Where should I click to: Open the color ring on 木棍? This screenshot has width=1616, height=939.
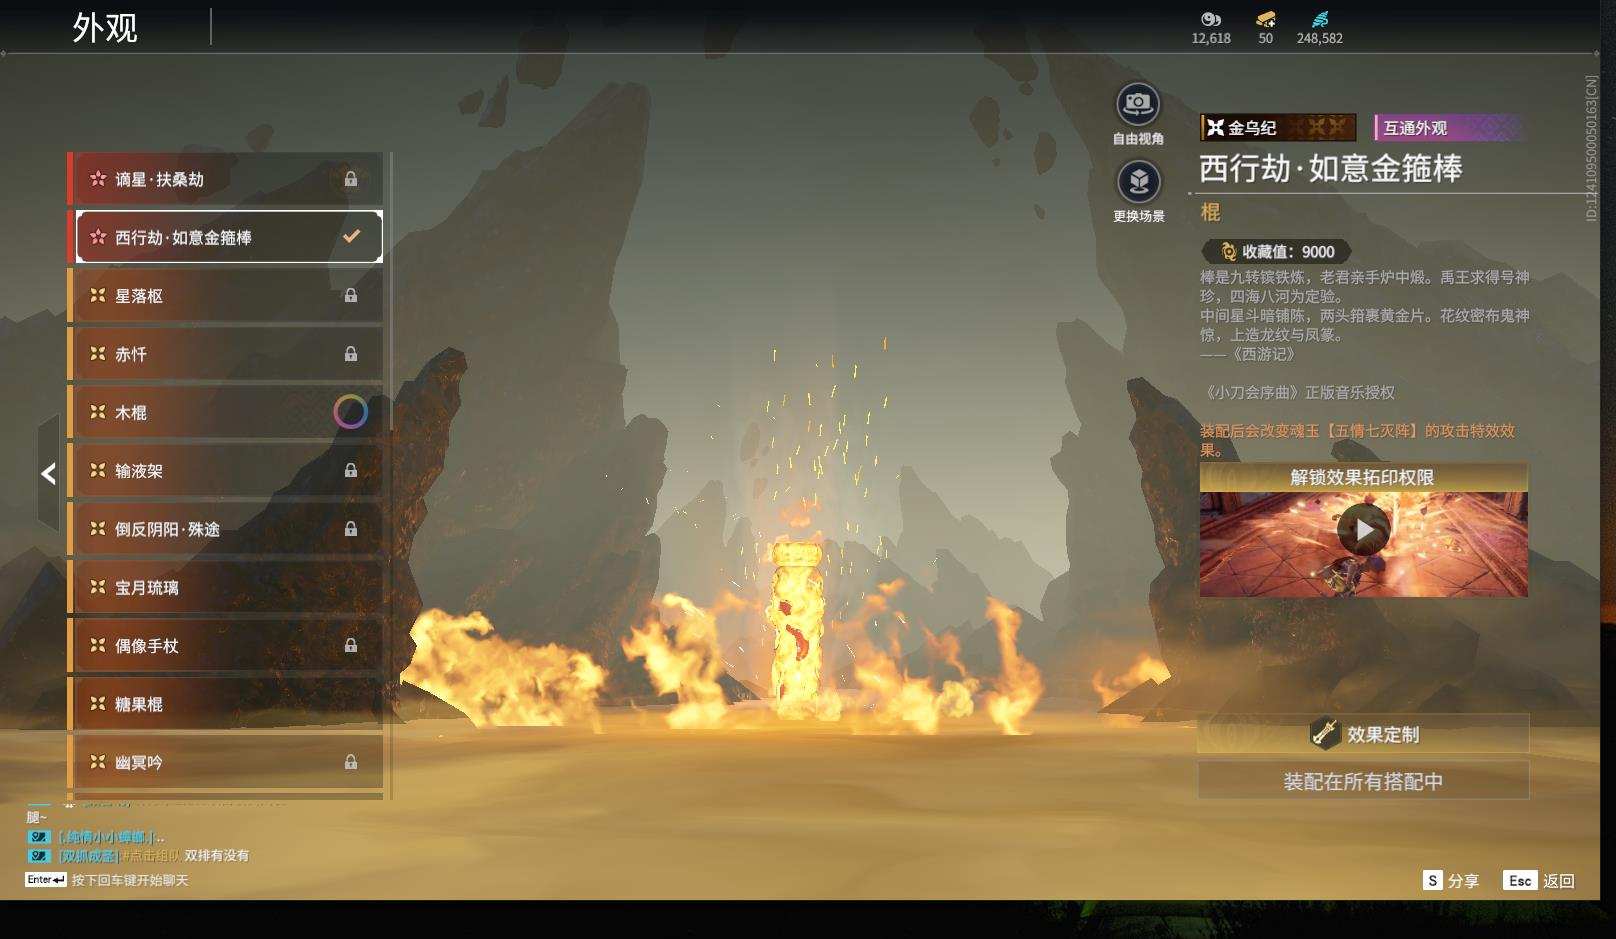(350, 412)
